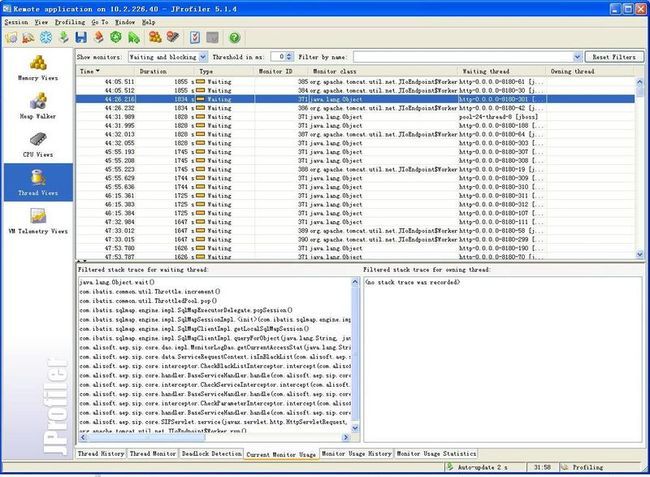Image resolution: width=650 pixels, height=477 pixels.
Task: Click the stack trace horizontal scrollbar thumb
Action: tap(146, 437)
